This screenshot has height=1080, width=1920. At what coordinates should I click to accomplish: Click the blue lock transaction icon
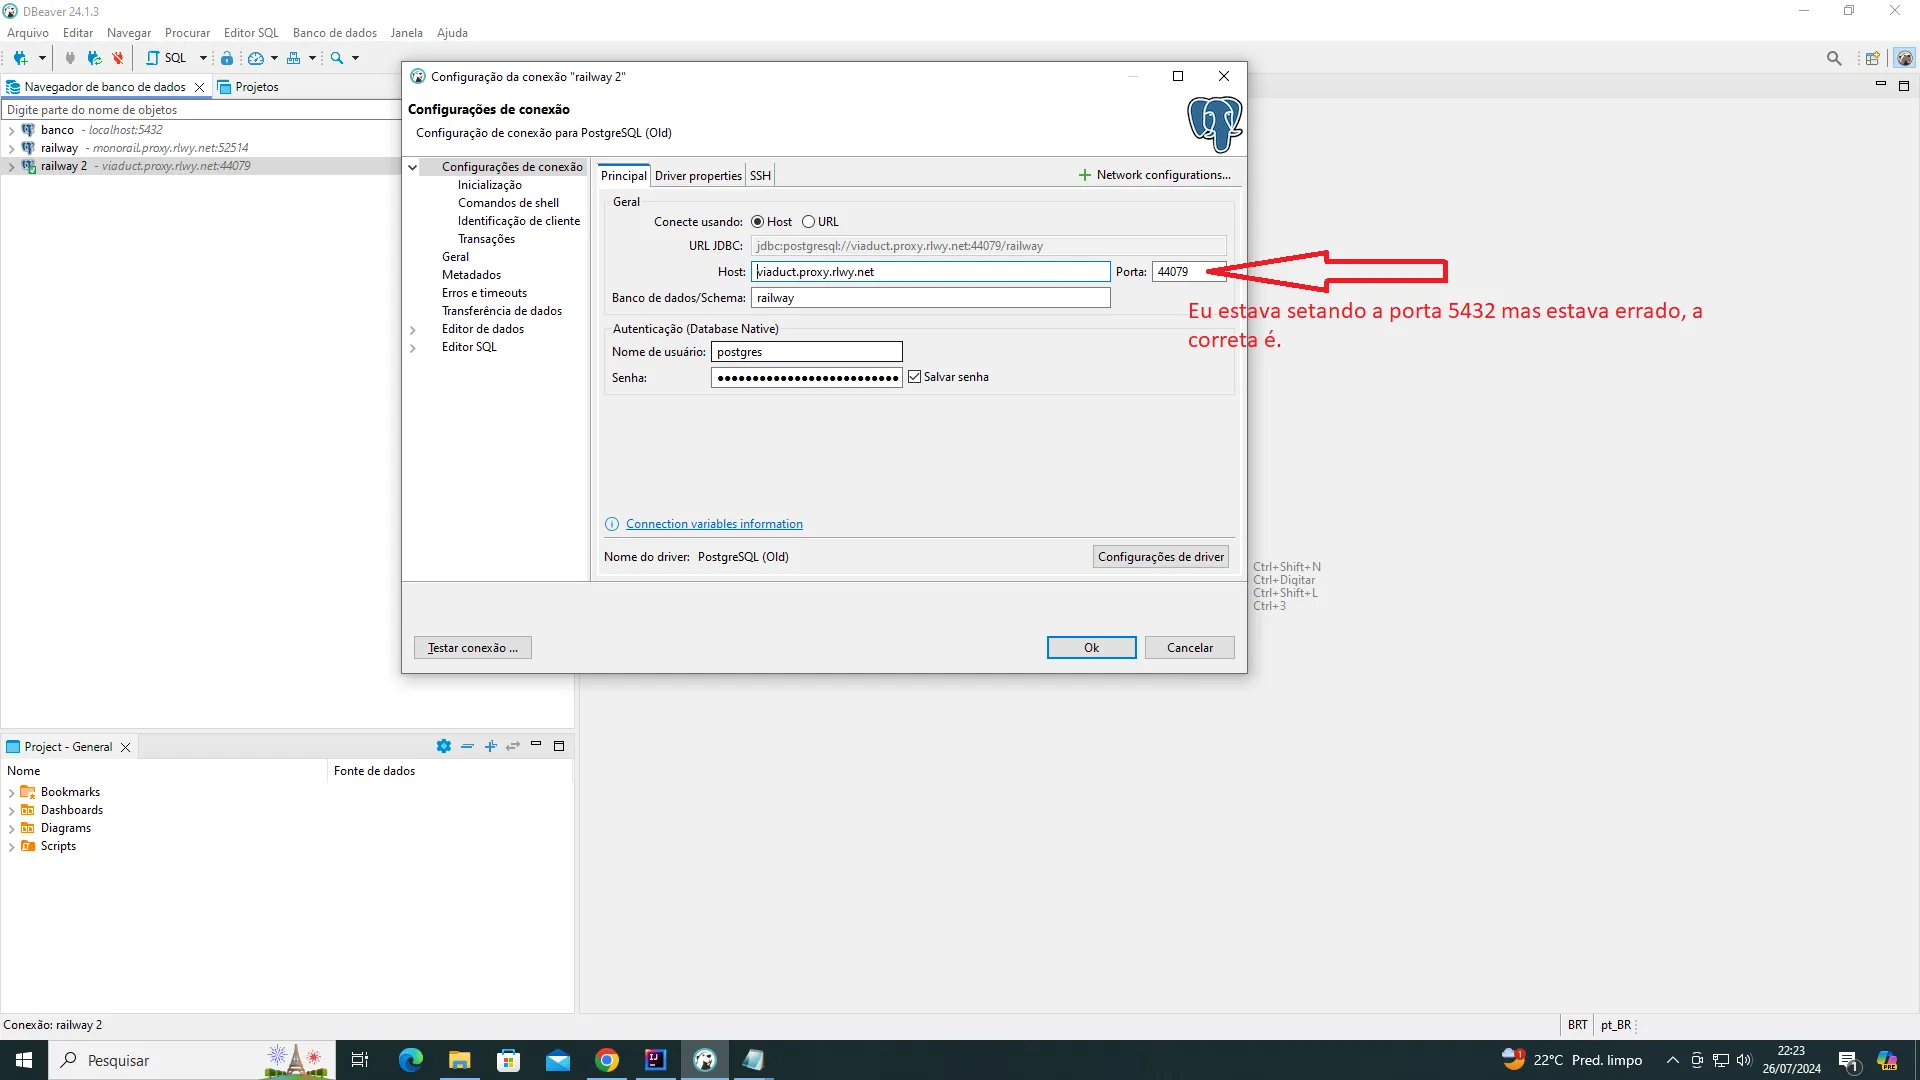(227, 58)
